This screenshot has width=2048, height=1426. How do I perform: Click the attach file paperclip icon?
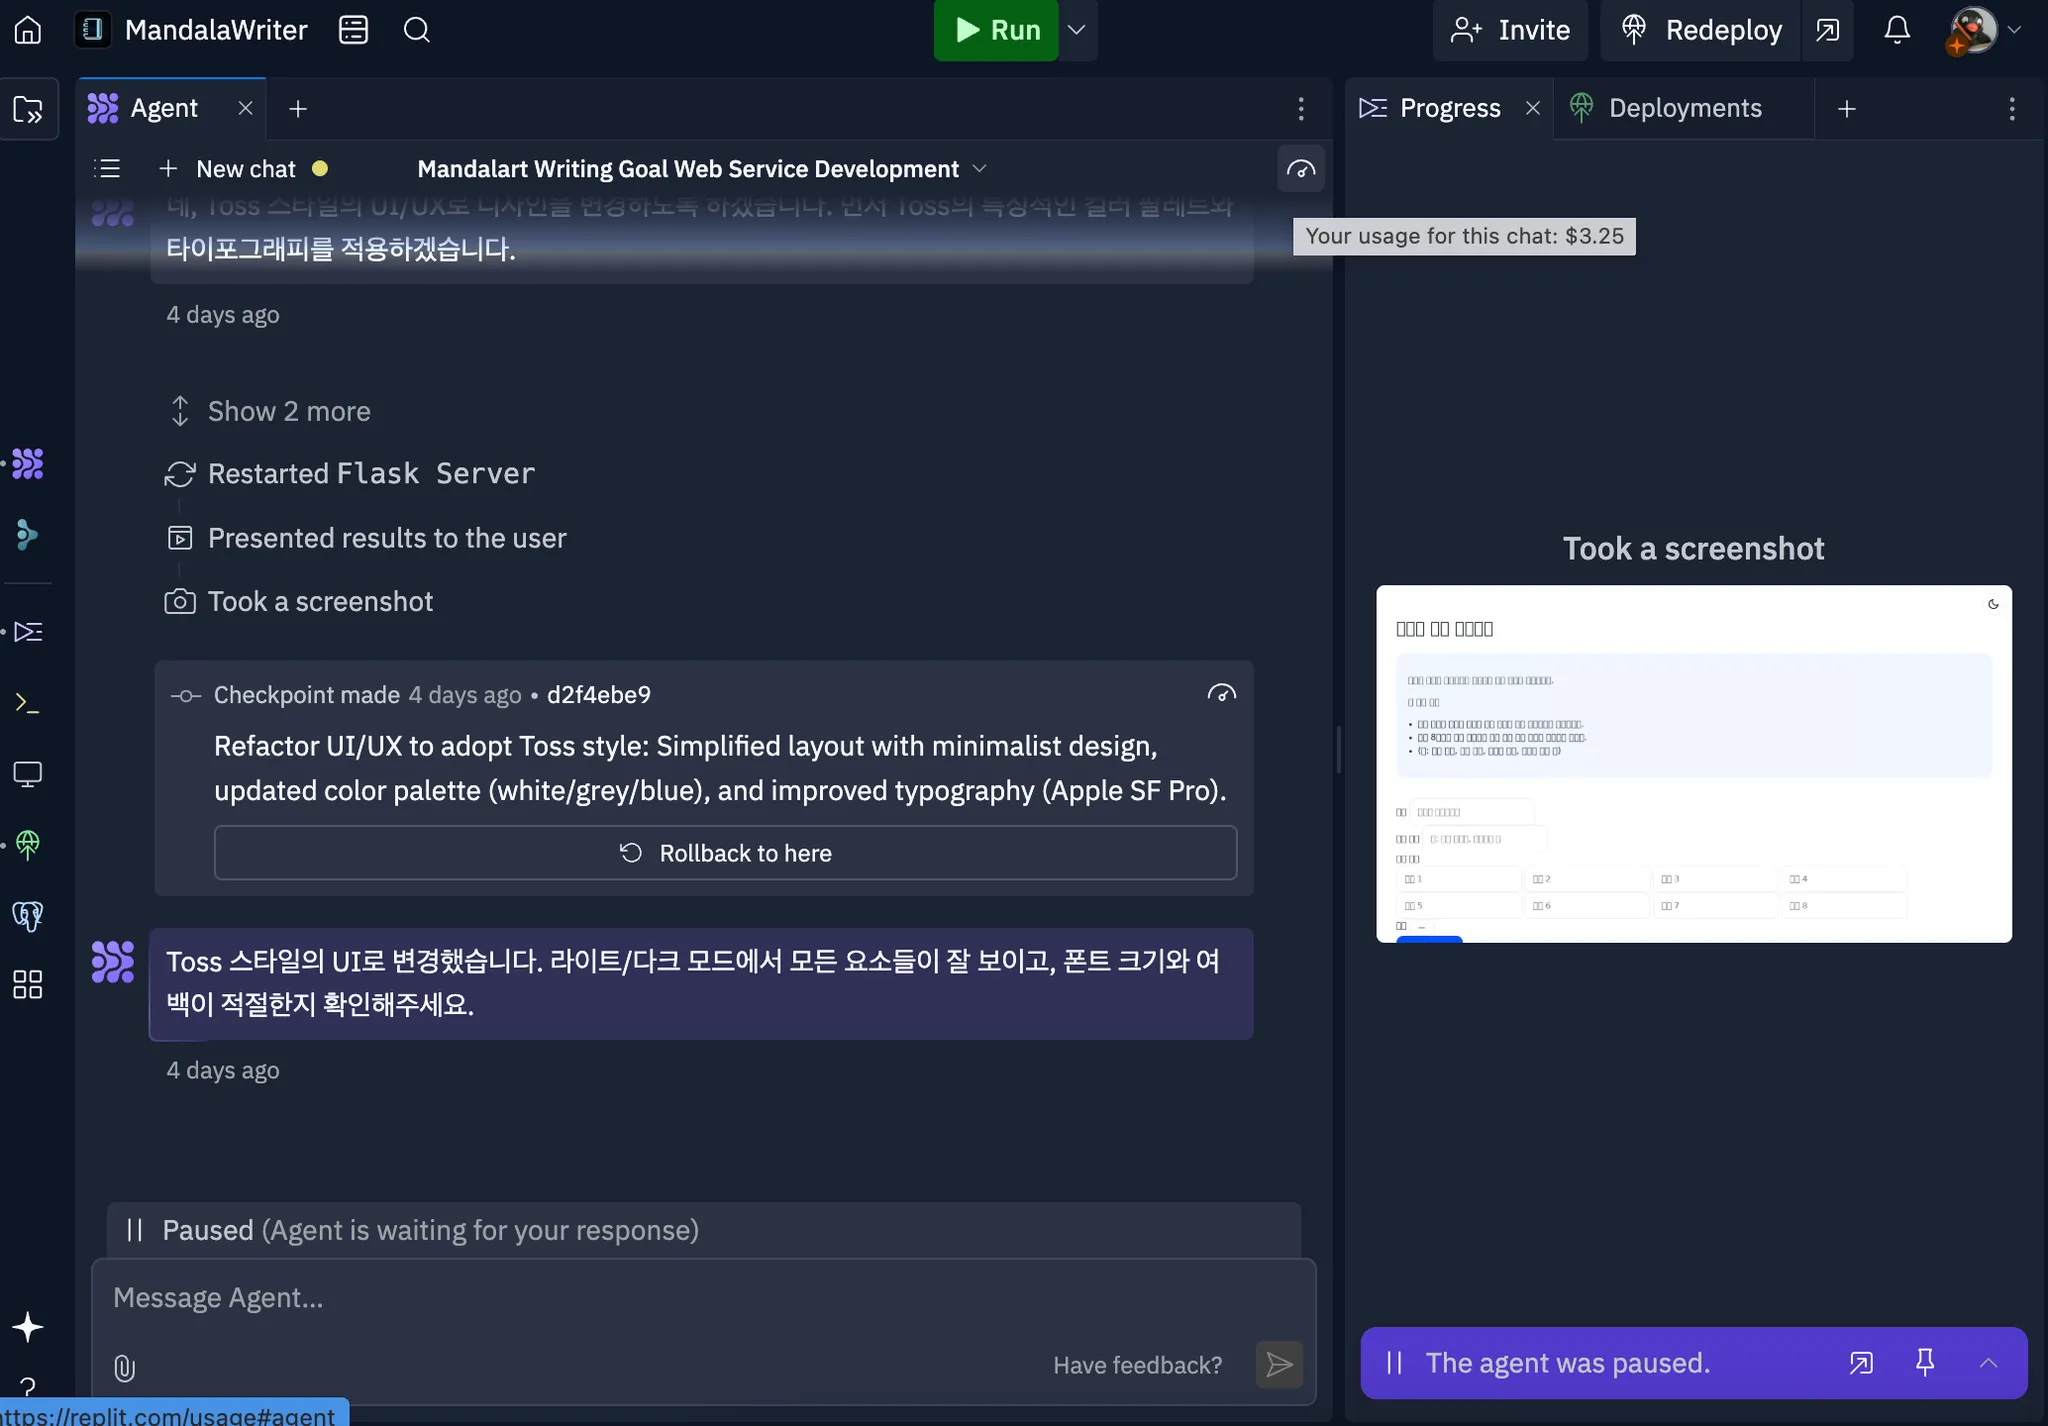(124, 1367)
